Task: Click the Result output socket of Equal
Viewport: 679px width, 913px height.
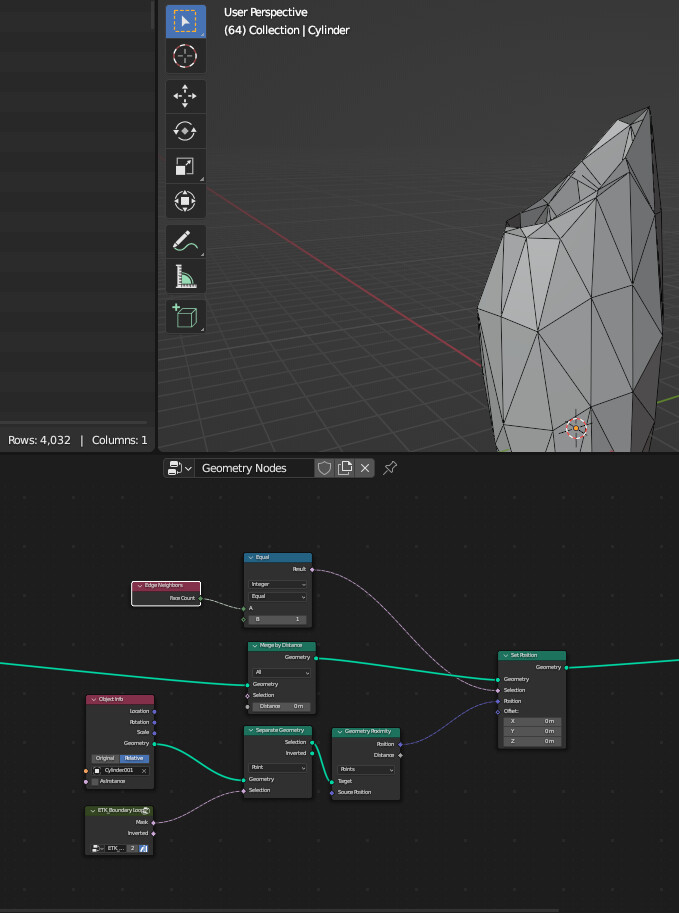Action: (x=312, y=569)
